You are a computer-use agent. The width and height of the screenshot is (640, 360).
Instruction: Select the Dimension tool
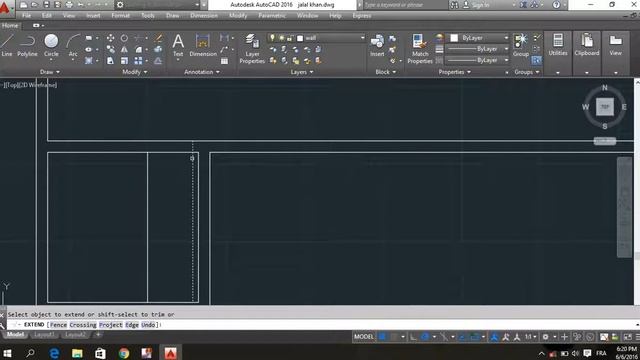tap(203, 45)
